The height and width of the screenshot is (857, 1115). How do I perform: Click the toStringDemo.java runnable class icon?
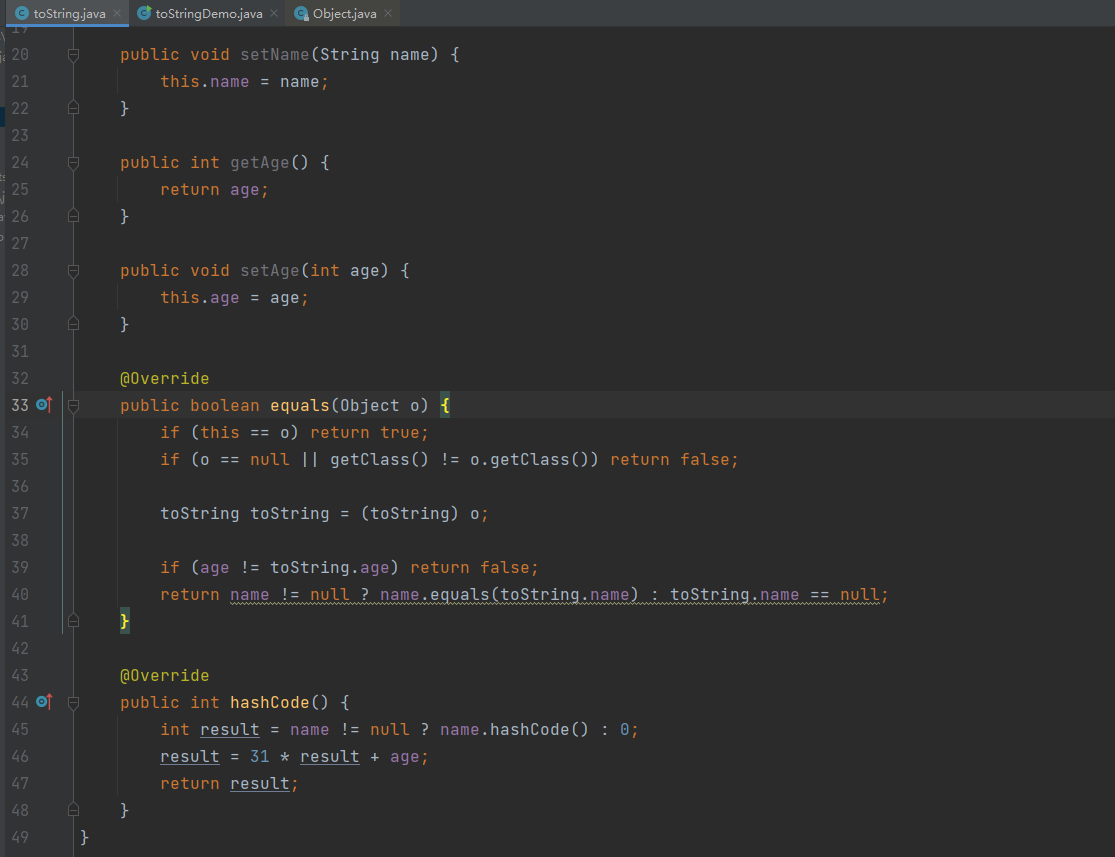pyautogui.click(x=144, y=13)
